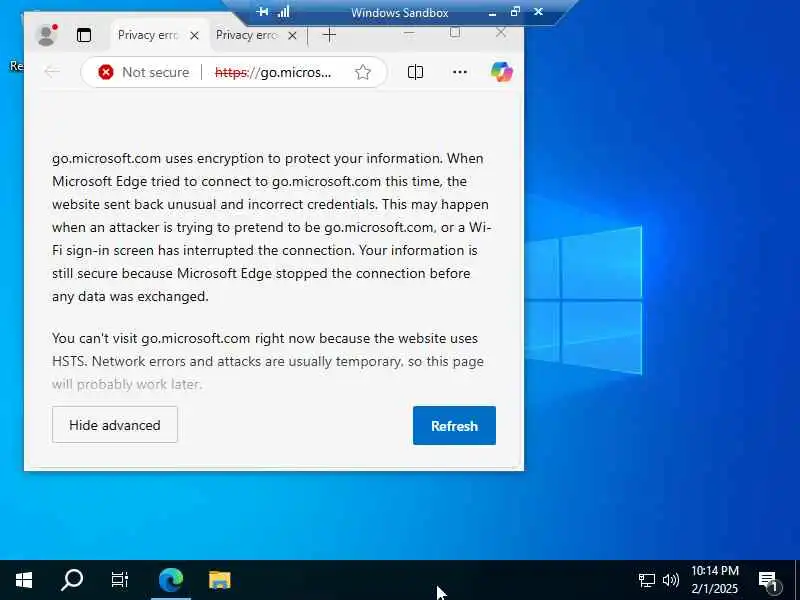Screen dimensions: 800x600
Task: Open the Windows Start menu
Action: (x=23, y=580)
